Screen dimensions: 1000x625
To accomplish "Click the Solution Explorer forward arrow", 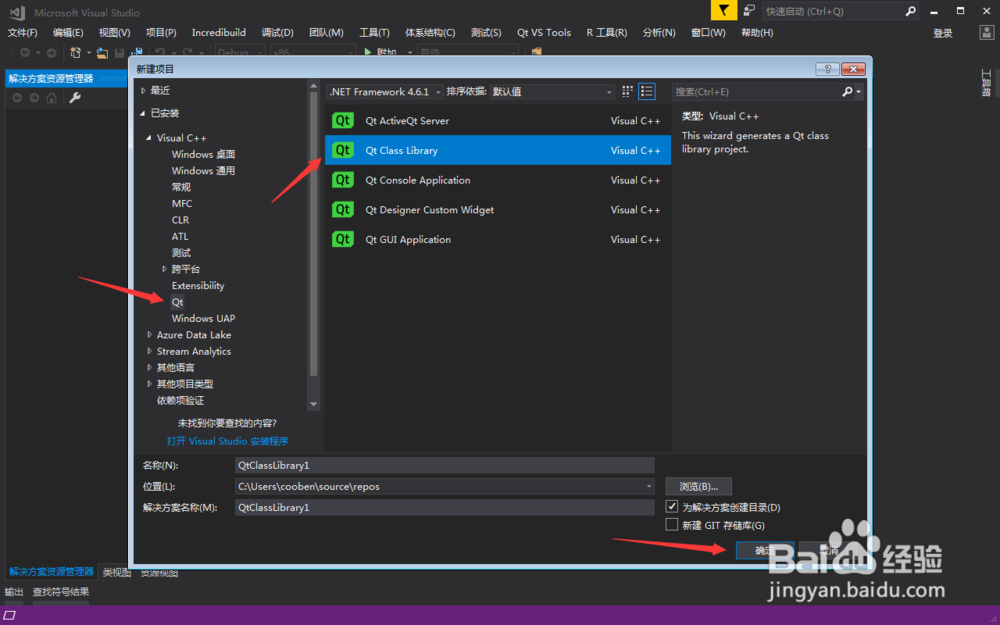I will (34, 98).
